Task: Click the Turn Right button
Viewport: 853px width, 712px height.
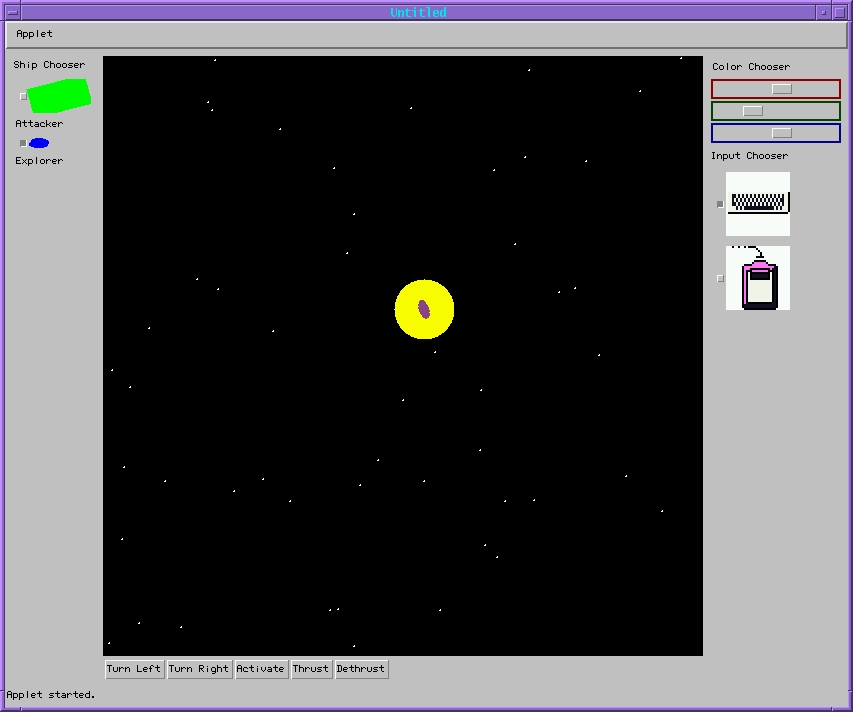Action: [x=199, y=668]
